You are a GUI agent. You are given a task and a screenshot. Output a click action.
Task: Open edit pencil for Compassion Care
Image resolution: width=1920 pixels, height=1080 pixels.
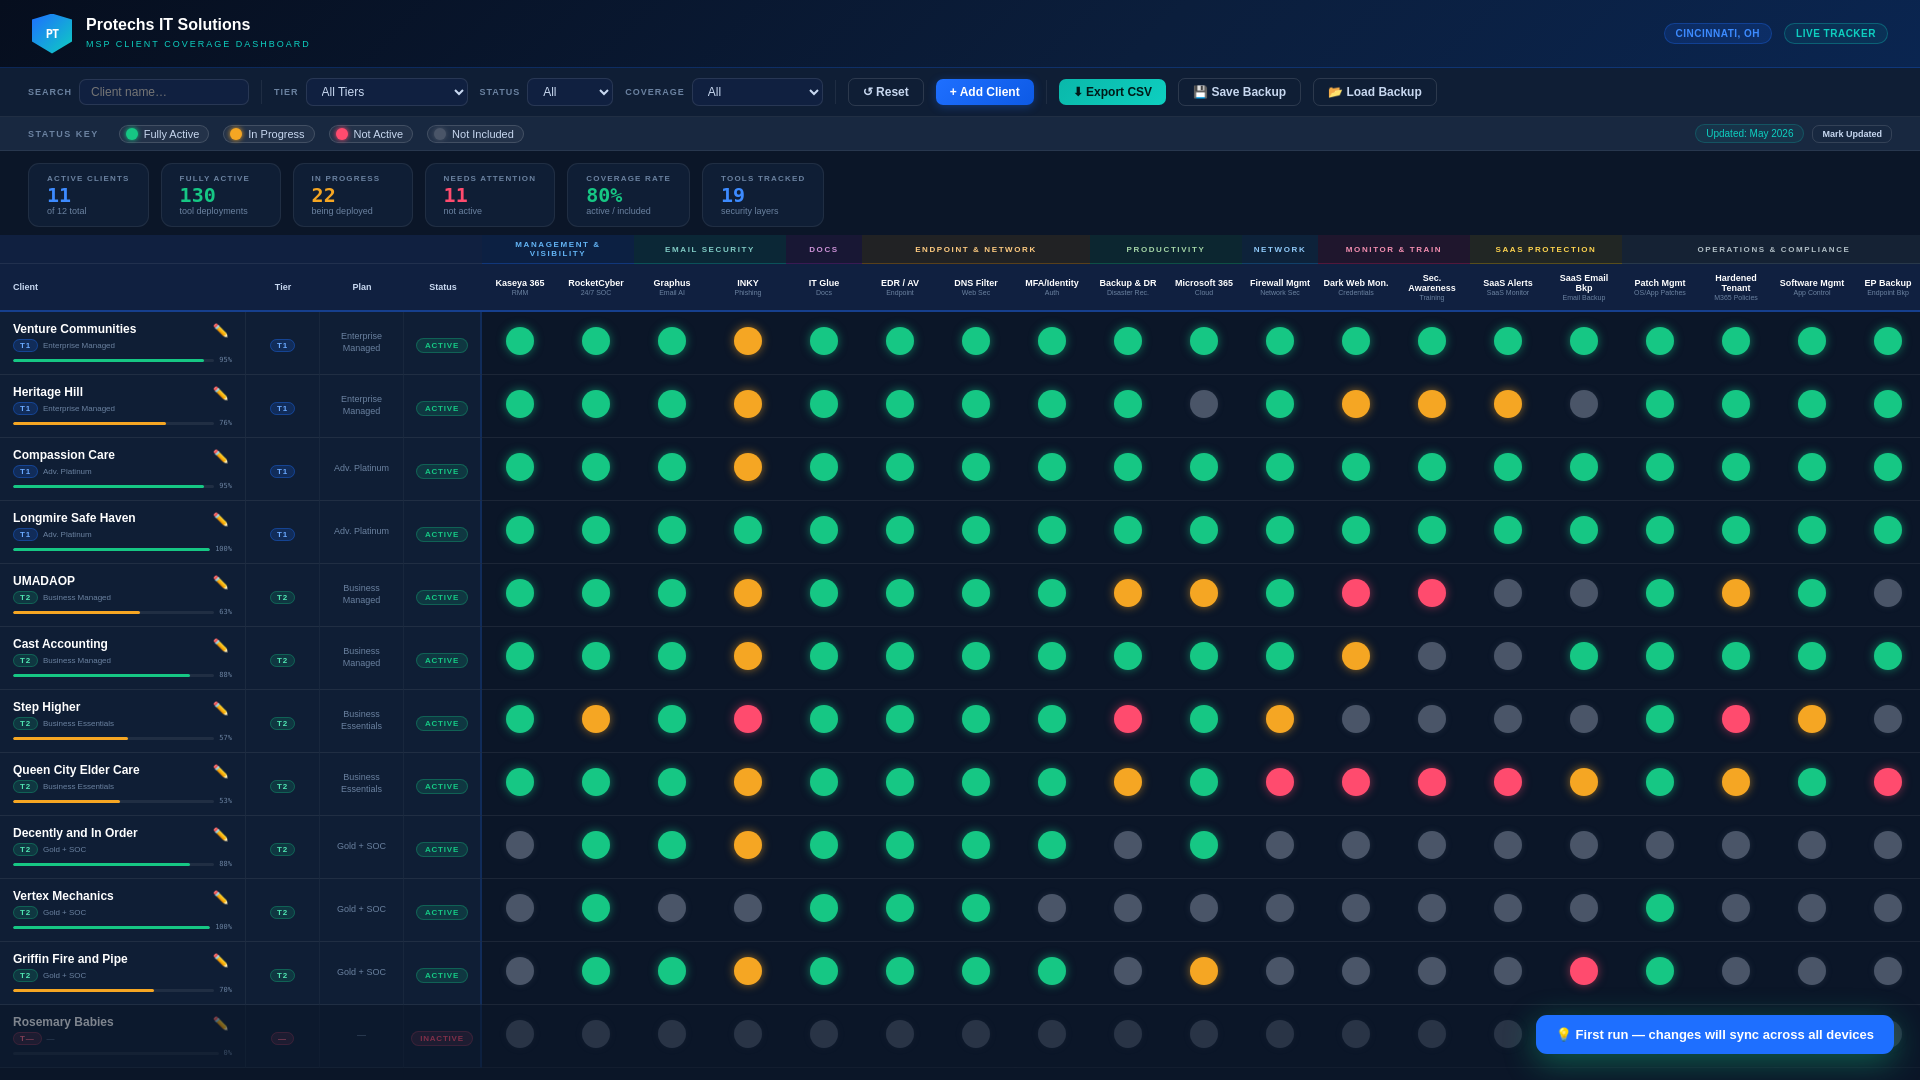[x=220, y=457]
